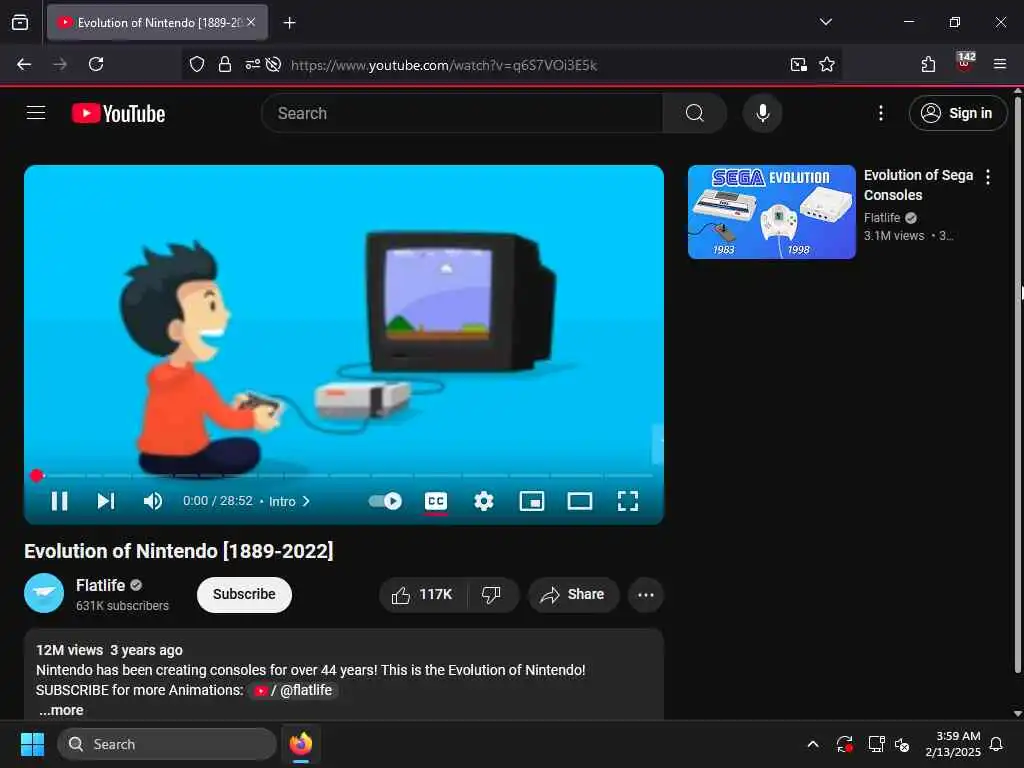Share the Nintendo video
This screenshot has width=1024, height=768.
point(573,594)
